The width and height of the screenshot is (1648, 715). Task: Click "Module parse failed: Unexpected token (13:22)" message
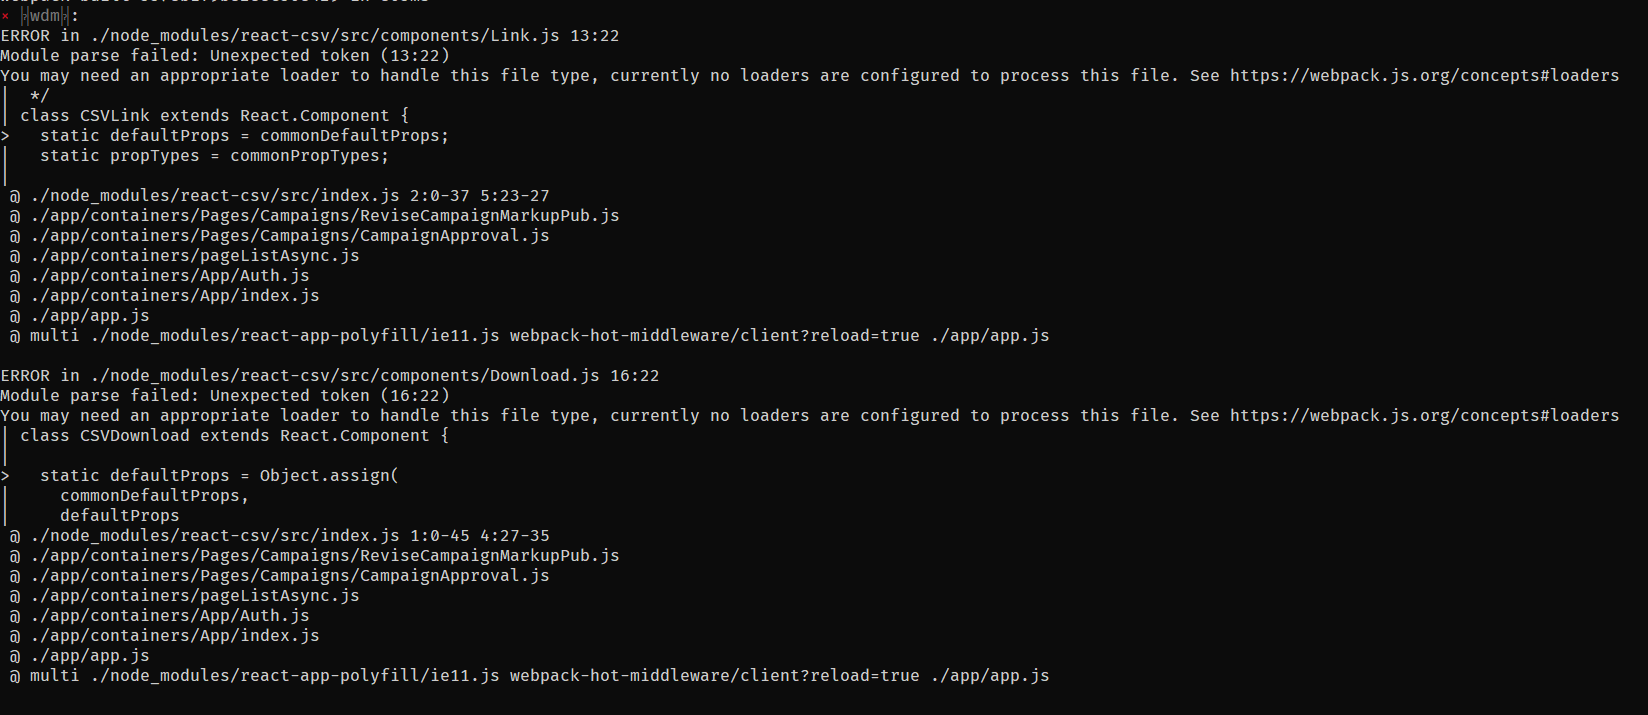tap(225, 56)
